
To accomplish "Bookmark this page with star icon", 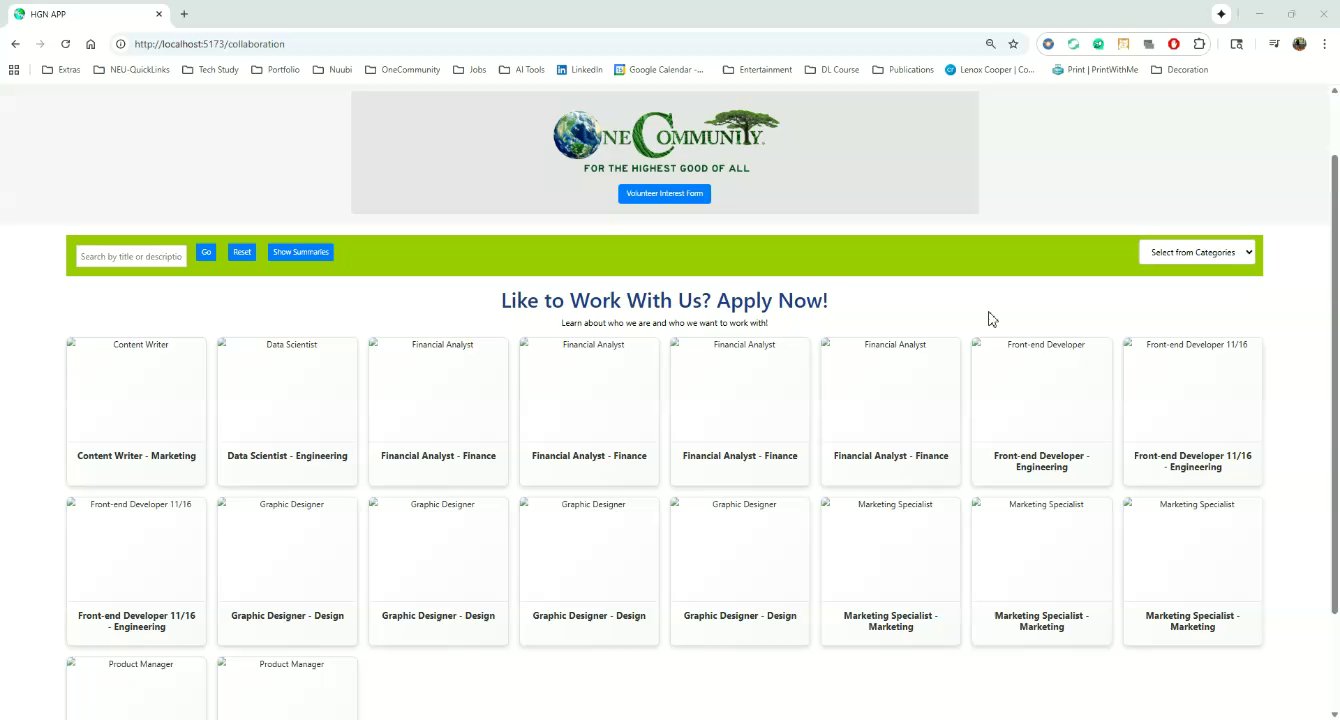I will pyautogui.click(x=1013, y=44).
